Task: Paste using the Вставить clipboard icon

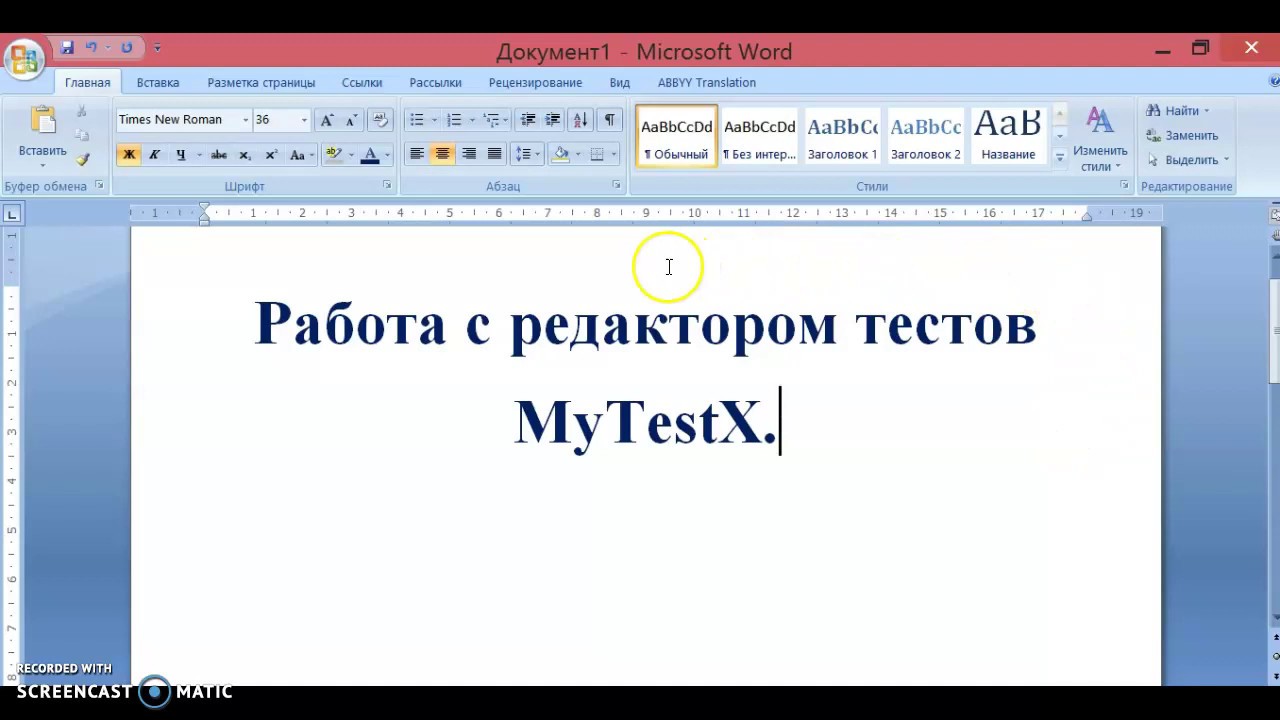Action: click(42, 122)
